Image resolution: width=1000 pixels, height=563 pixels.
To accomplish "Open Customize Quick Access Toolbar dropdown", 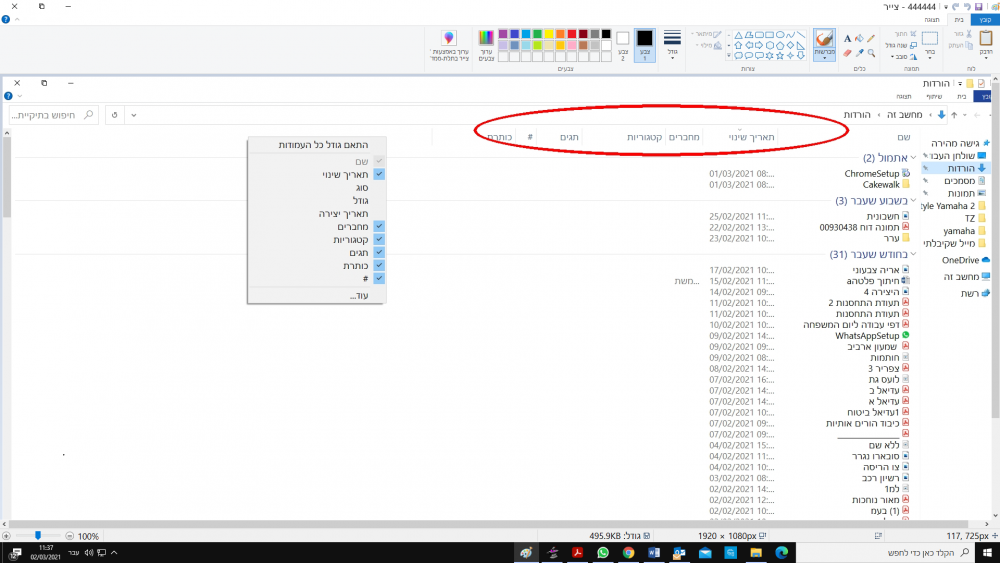I will click(946, 7).
